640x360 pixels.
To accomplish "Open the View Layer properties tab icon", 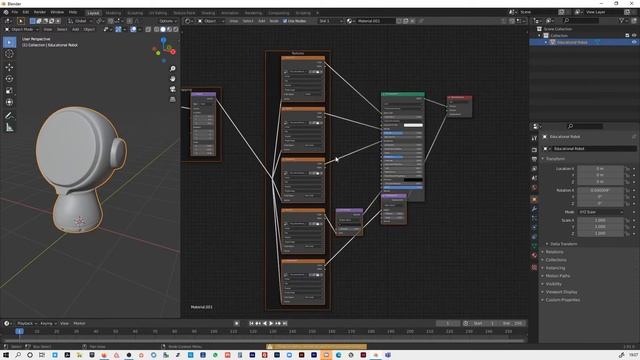I will pyautogui.click(x=534, y=169).
